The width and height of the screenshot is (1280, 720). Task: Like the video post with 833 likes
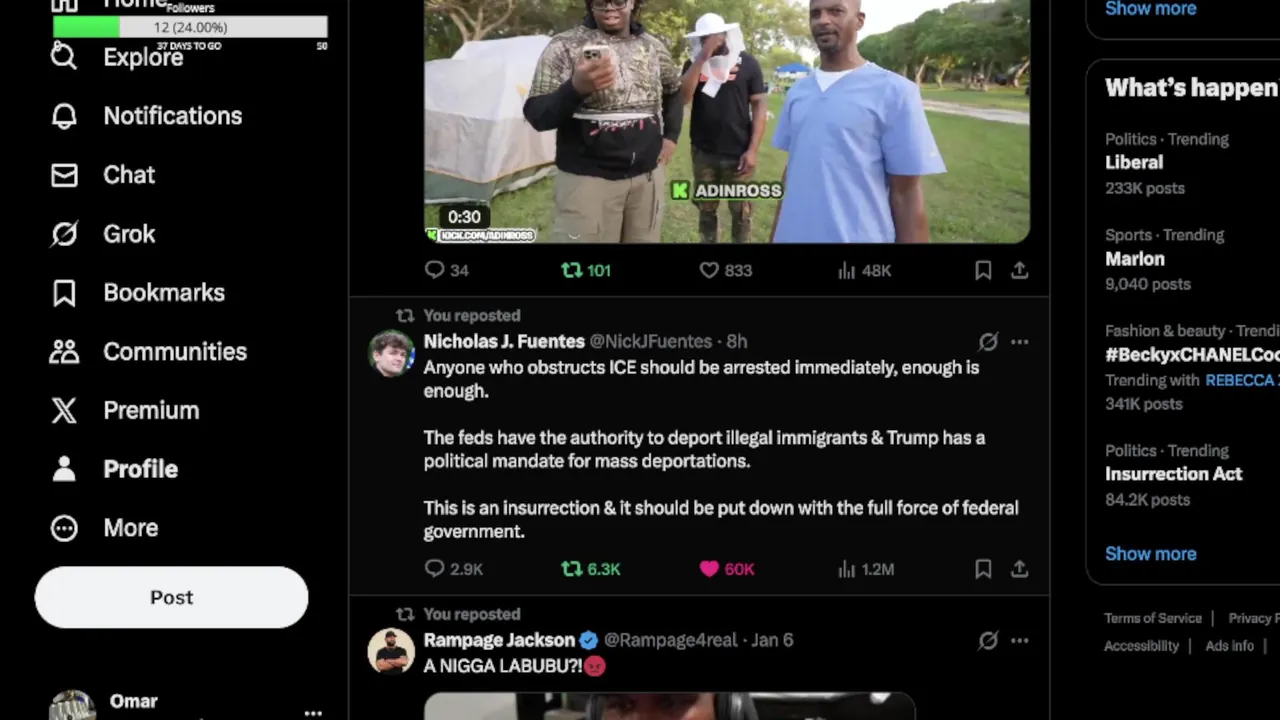725,270
